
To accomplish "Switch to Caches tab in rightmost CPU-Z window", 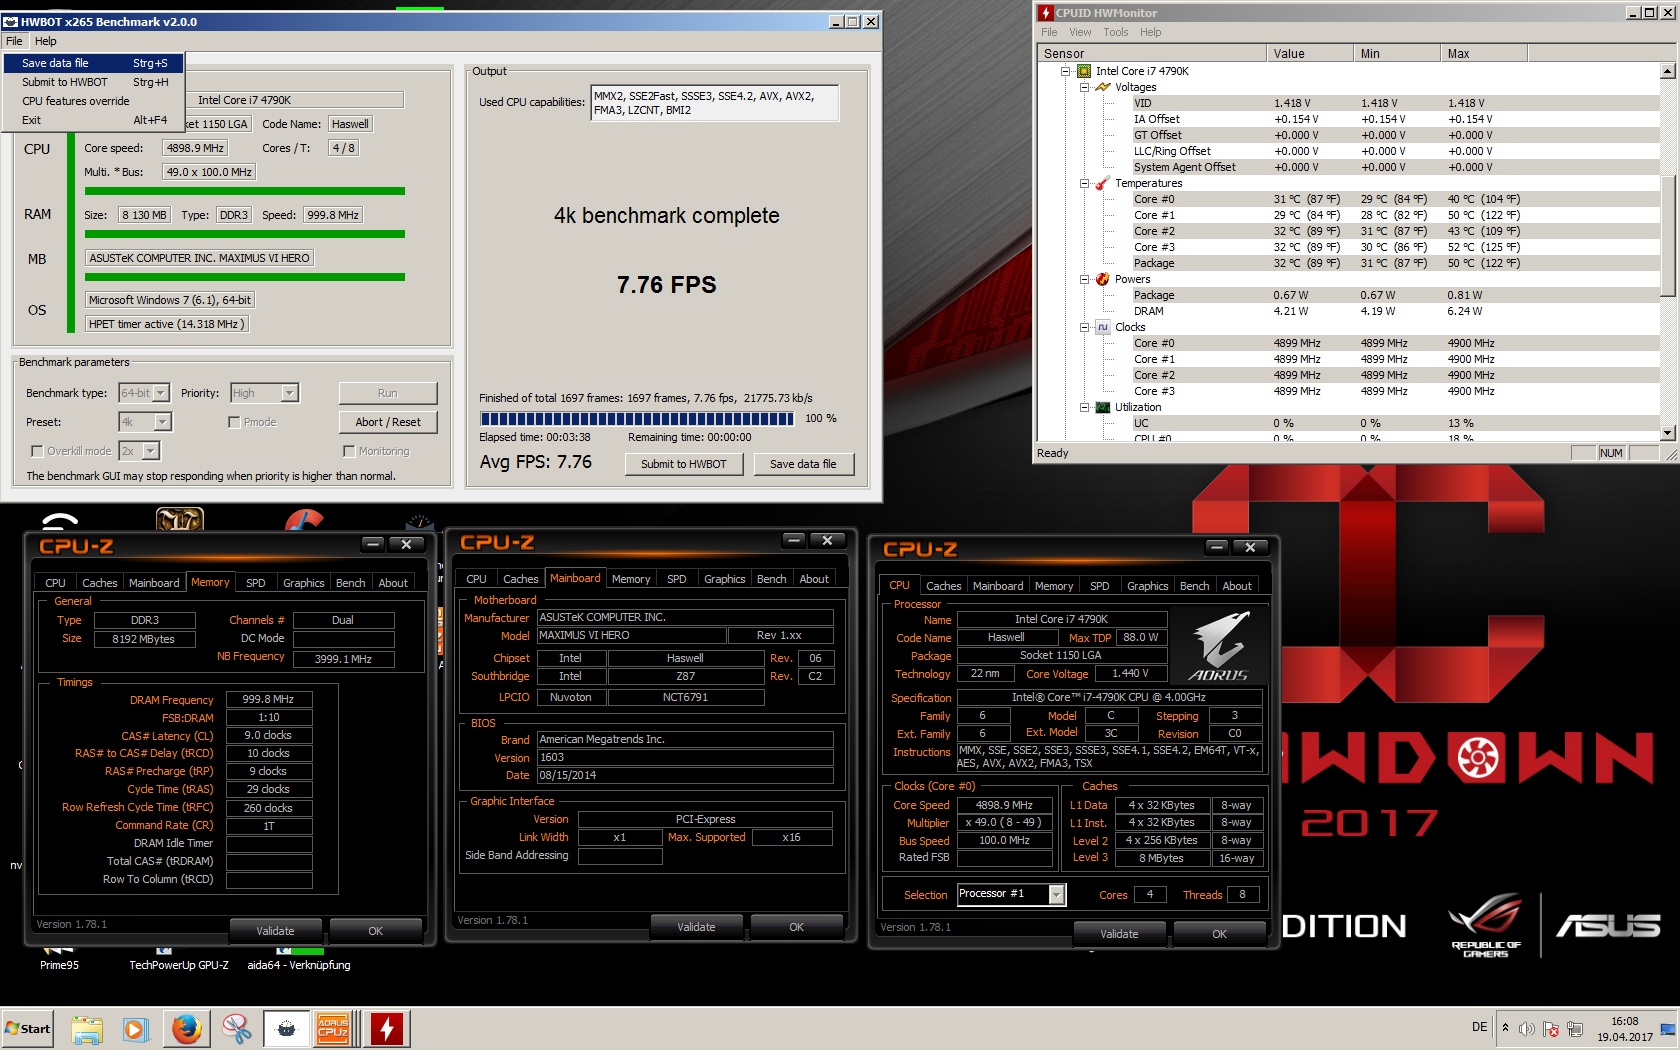I will pyautogui.click(x=943, y=586).
